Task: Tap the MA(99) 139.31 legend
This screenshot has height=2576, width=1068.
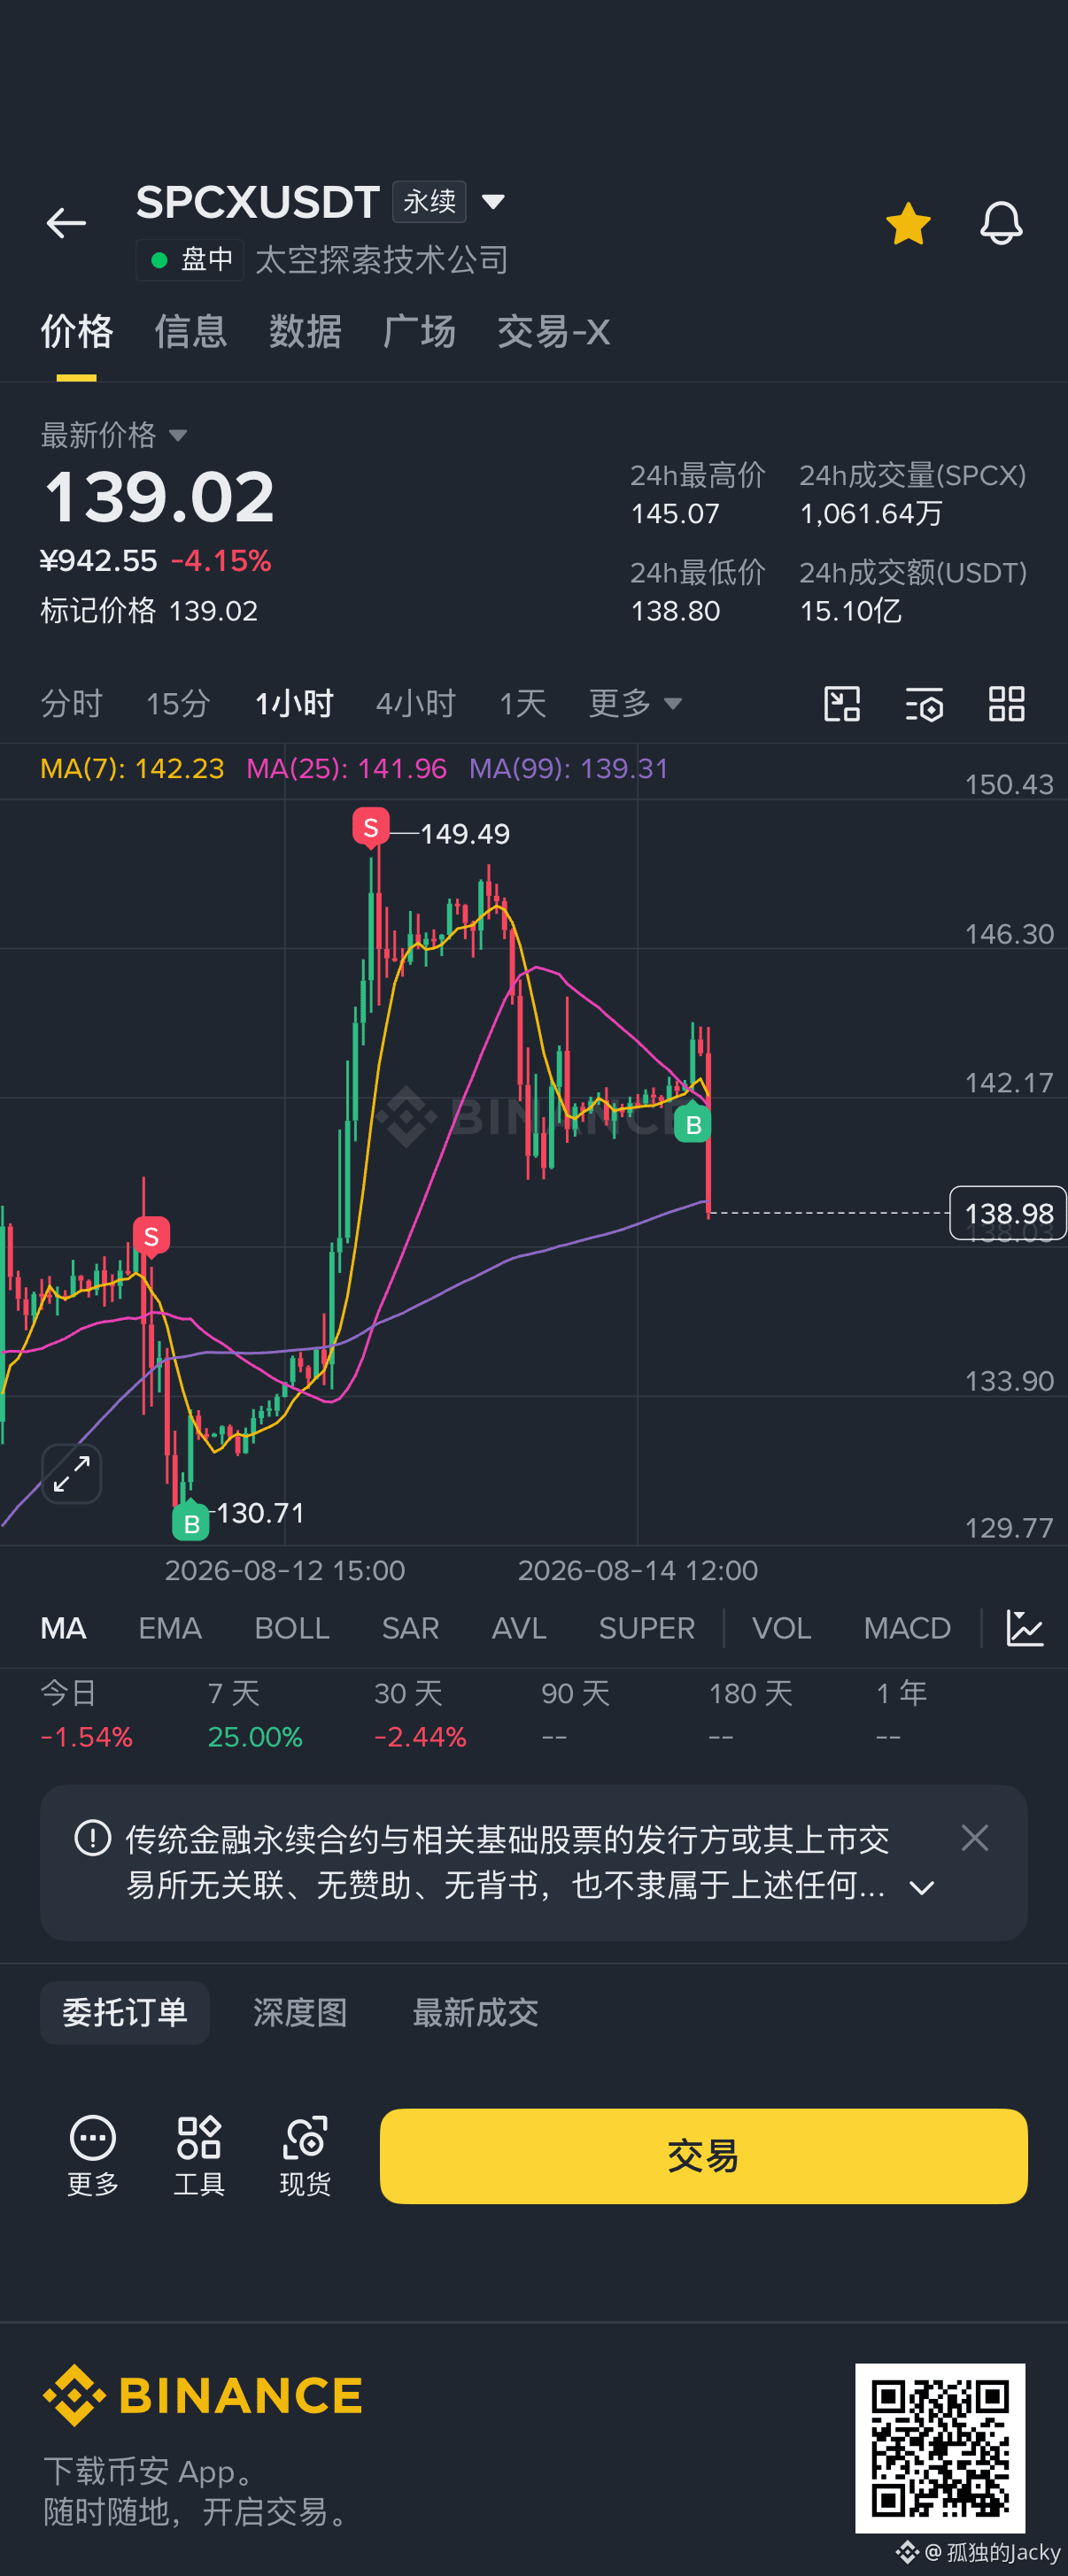Action: [568, 768]
